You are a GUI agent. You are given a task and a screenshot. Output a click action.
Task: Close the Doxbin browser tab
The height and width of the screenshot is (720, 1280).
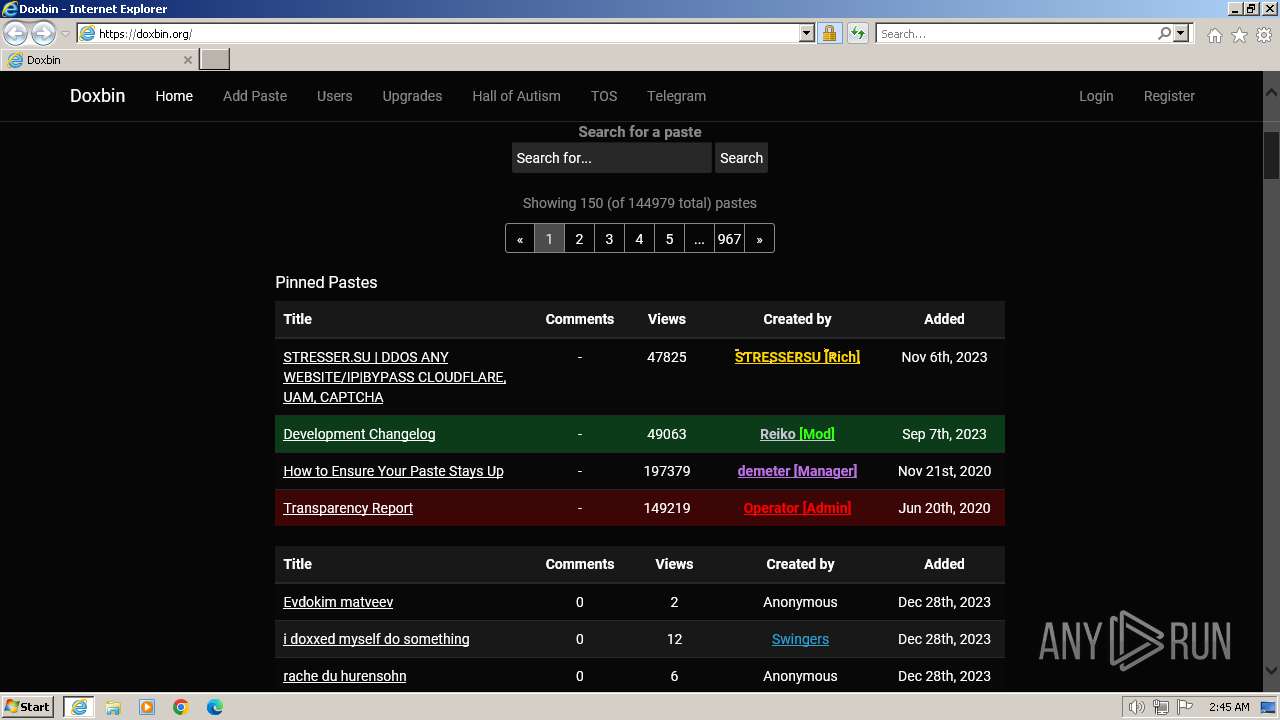[x=187, y=60]
